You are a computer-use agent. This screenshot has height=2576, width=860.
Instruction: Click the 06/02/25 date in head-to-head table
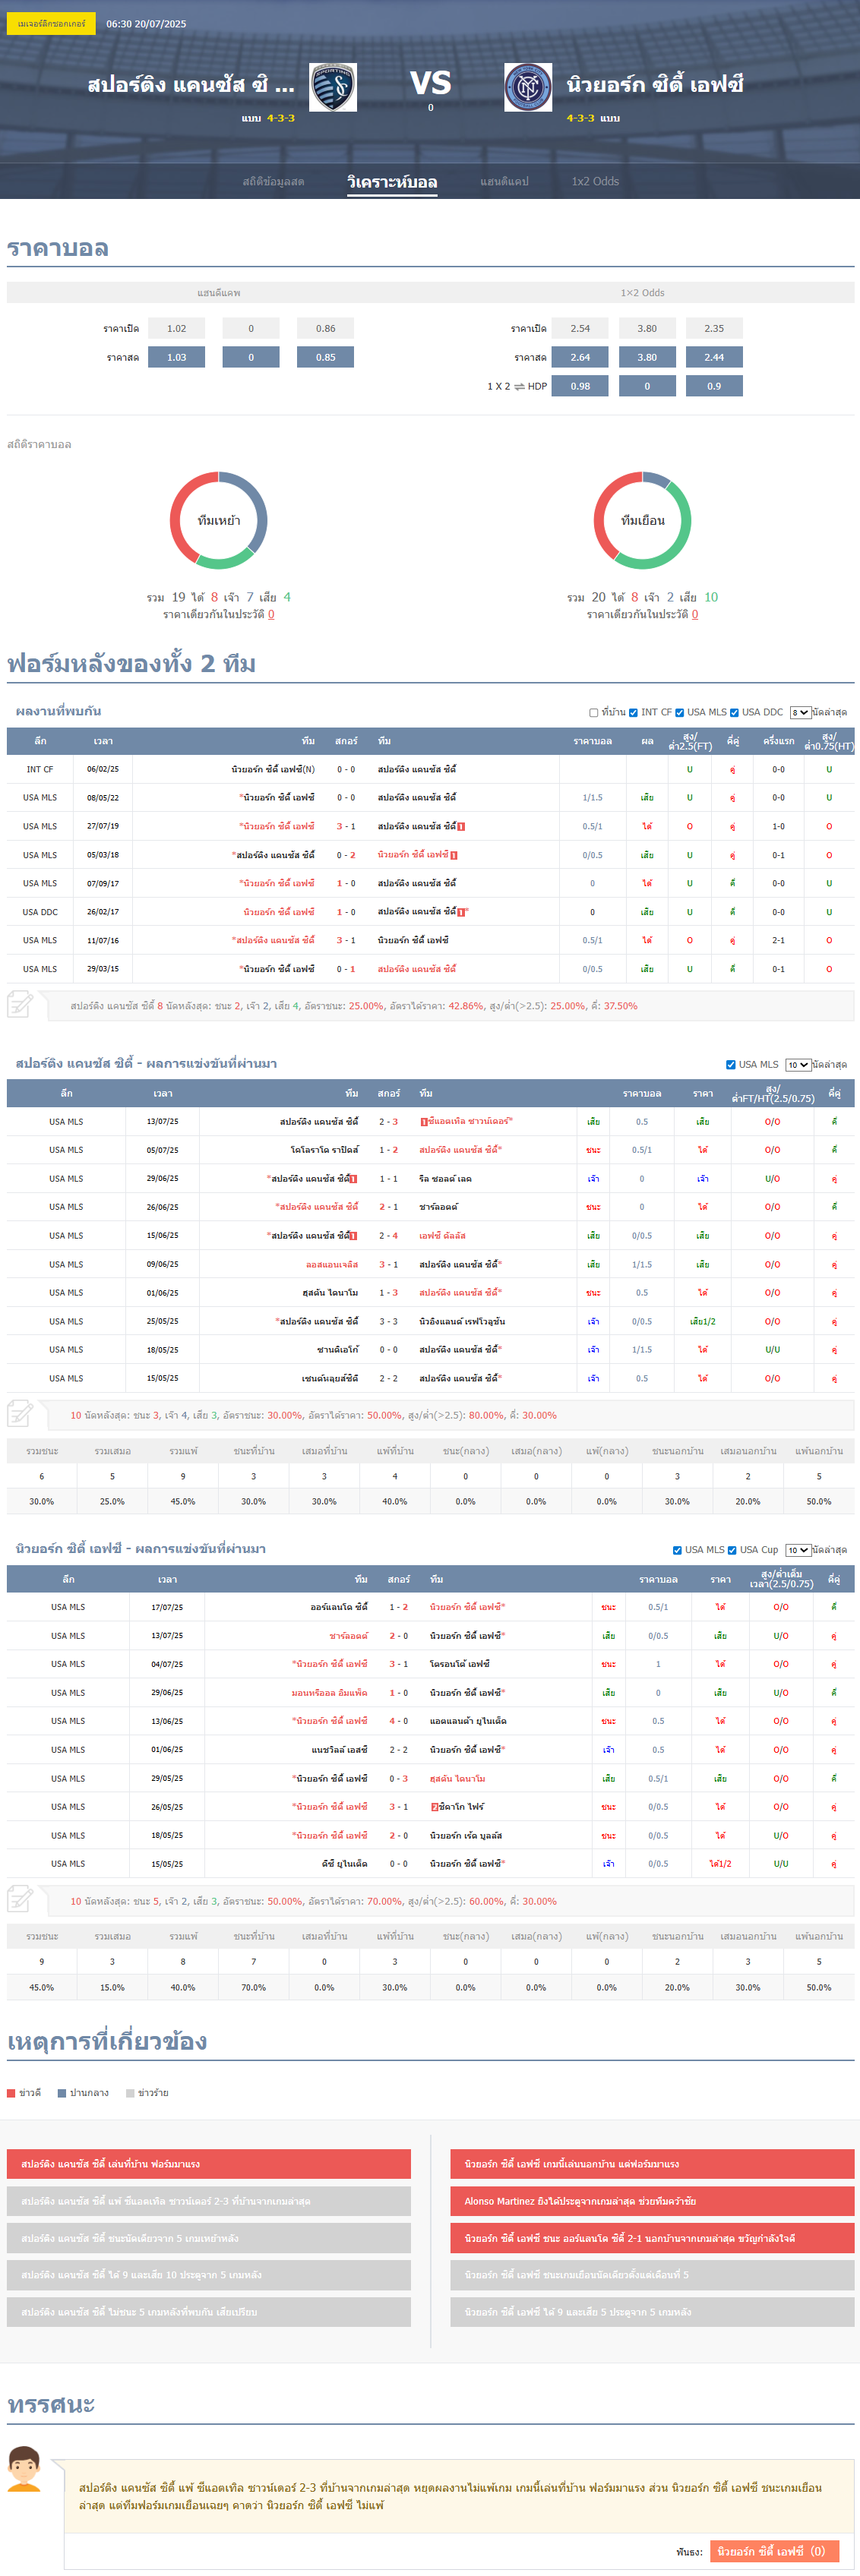[103, 770]
